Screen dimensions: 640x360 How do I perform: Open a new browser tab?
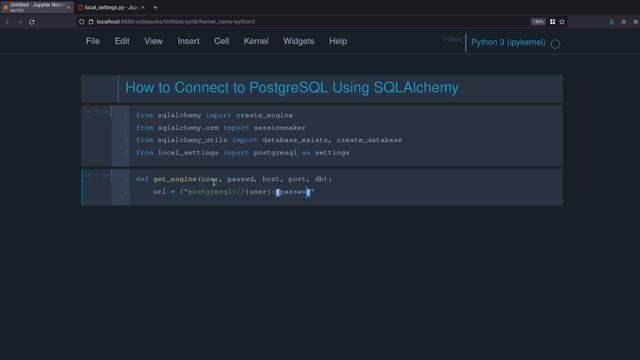click(x=155, y=7)
